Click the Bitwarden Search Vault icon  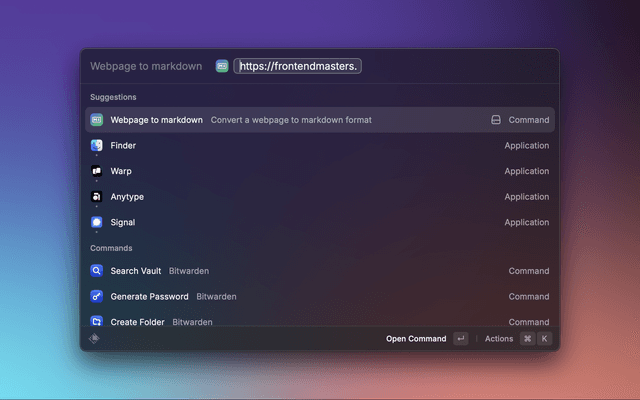[x=97, y=271]
